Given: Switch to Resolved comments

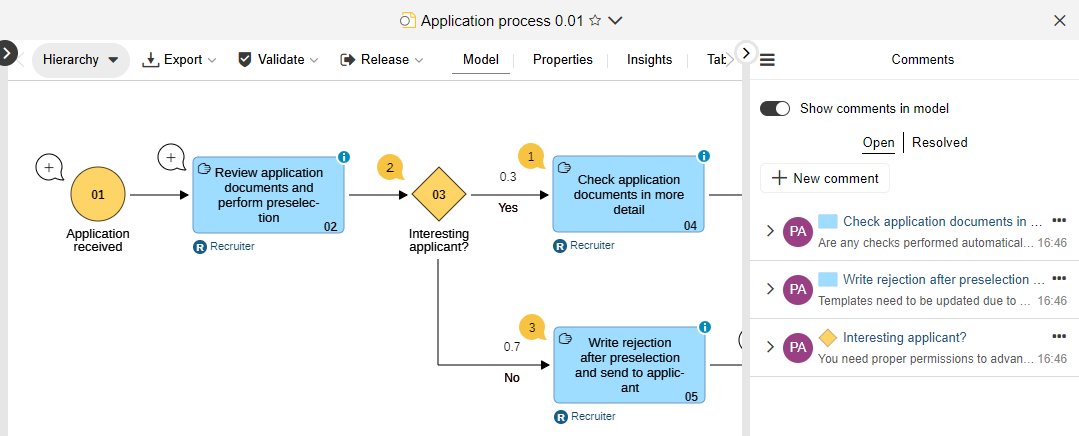Looking at the screenshot, I should tap(939, 142).
